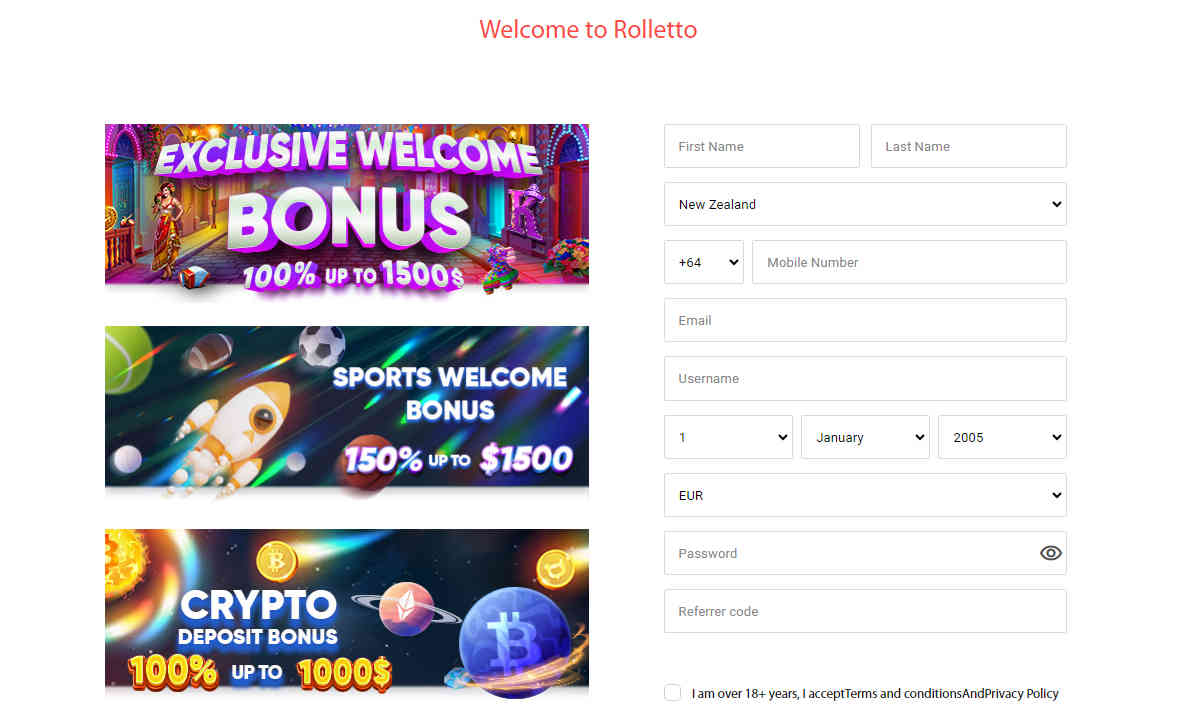Screen dimensions: 1200x714
Task: Select the Username field
Action: click(x=865, y=379)
